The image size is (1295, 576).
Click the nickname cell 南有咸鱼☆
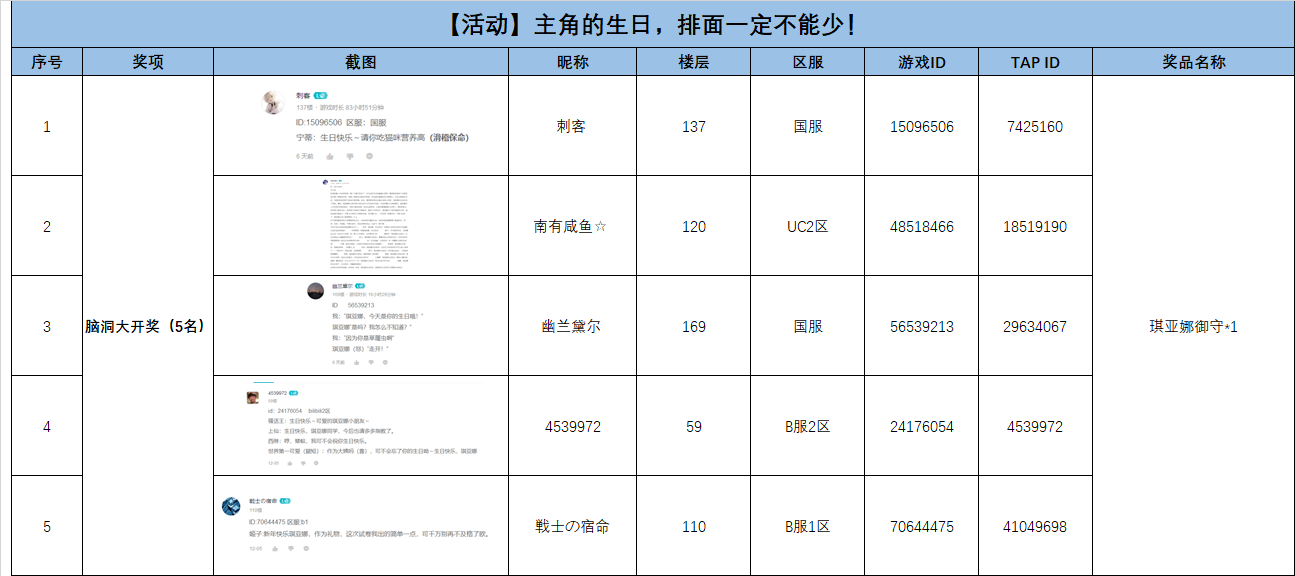click(573, 226)
